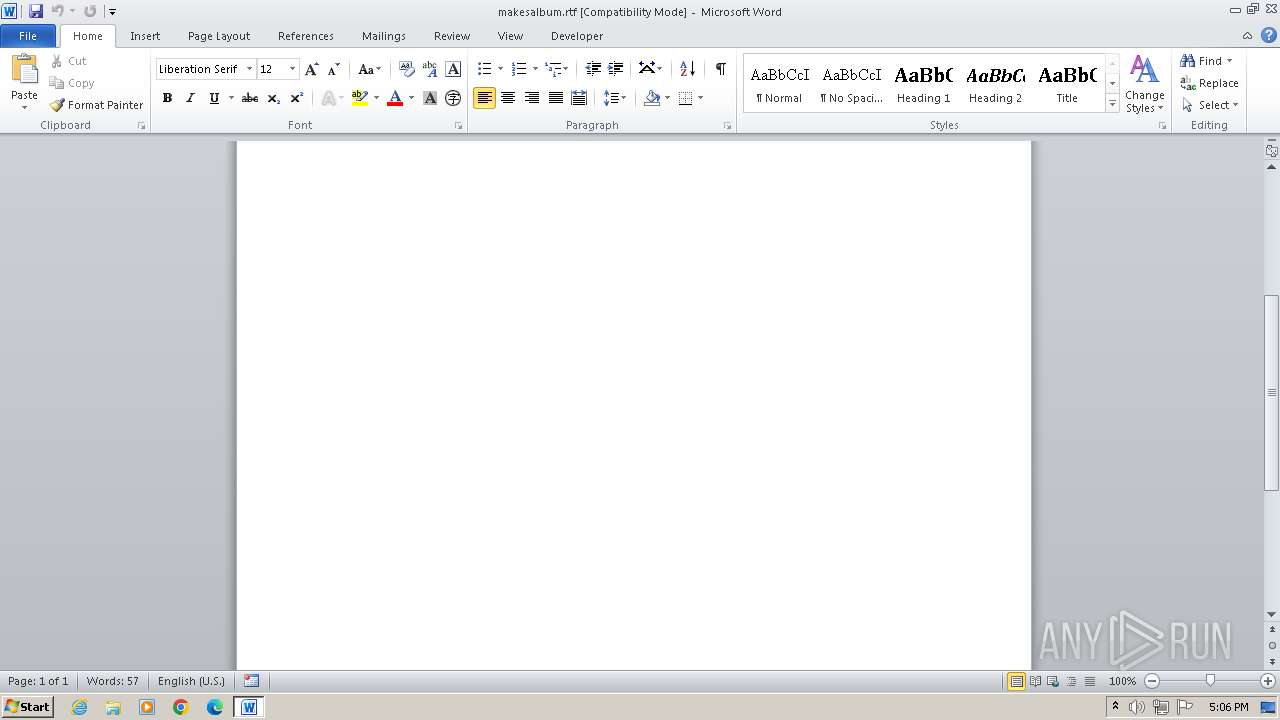
Task: Click the Text Highlight Color button
Action: click(360, 98)
